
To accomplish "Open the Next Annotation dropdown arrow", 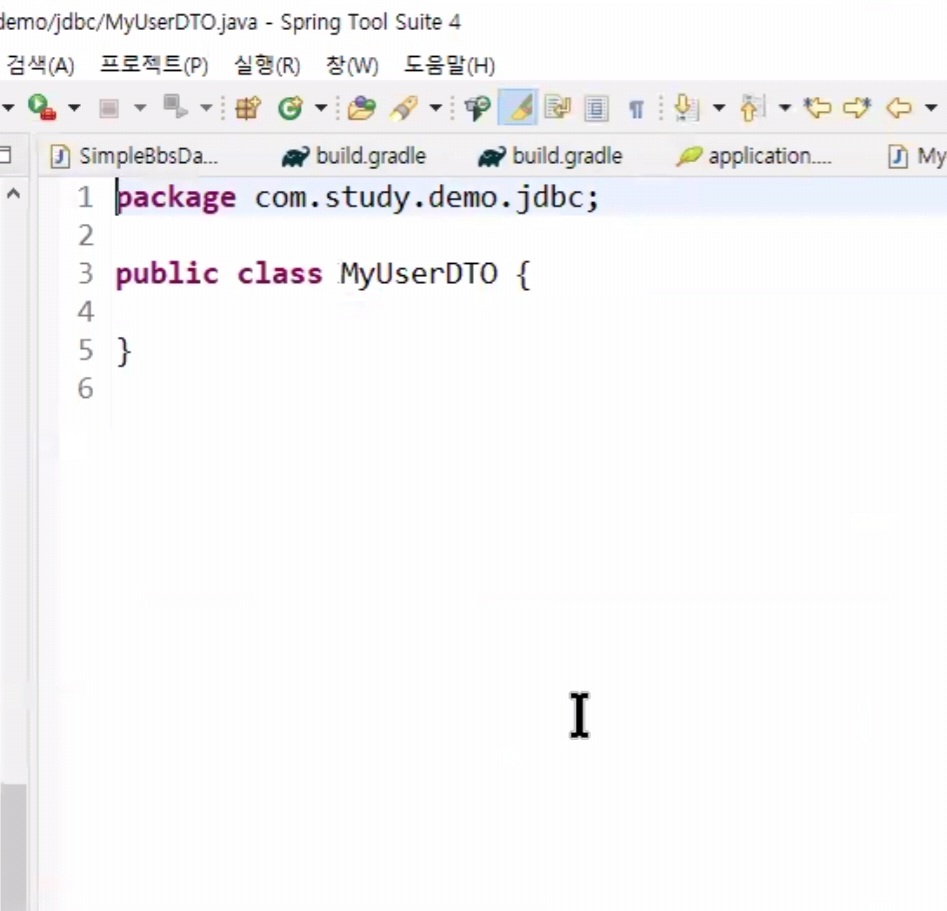I will (x=719, y=108).
